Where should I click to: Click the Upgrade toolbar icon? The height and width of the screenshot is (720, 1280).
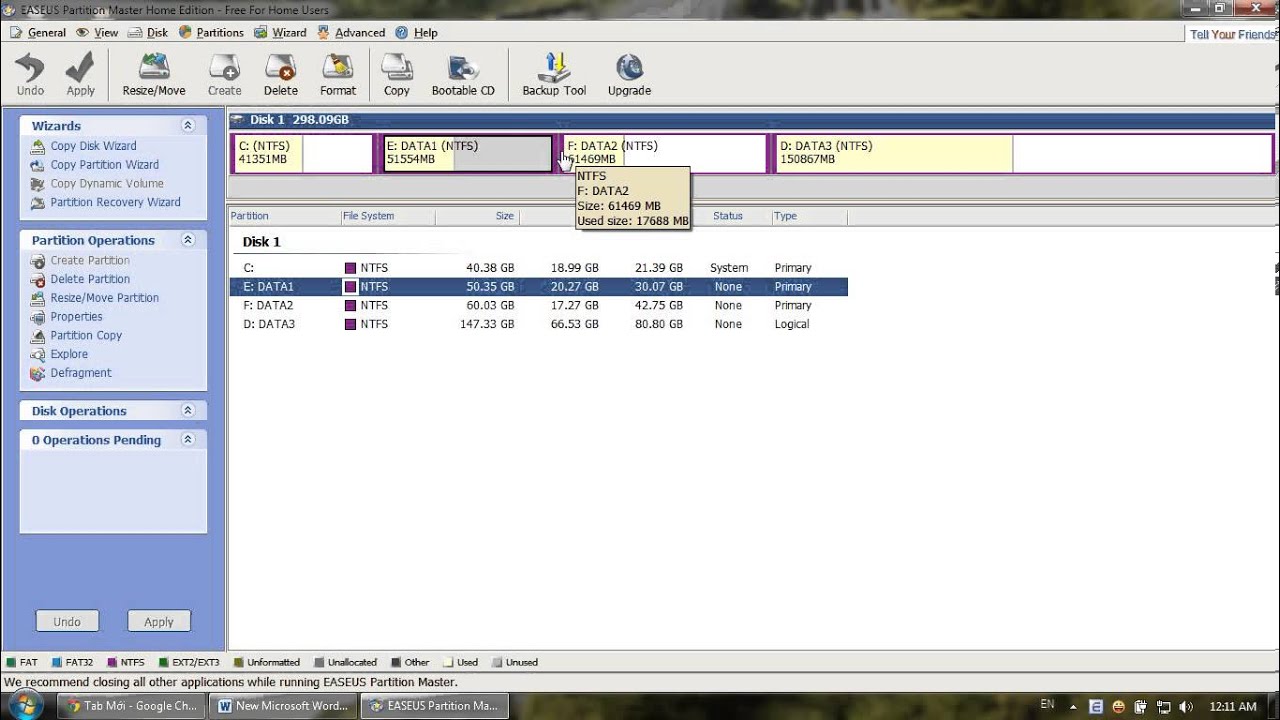tap(629, 74)
